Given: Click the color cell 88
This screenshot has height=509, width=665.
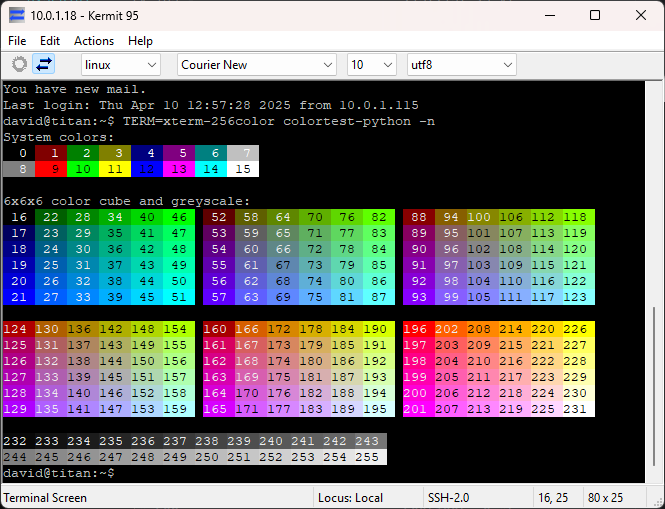Looking at the screenshot, I should tap(419, 217).
